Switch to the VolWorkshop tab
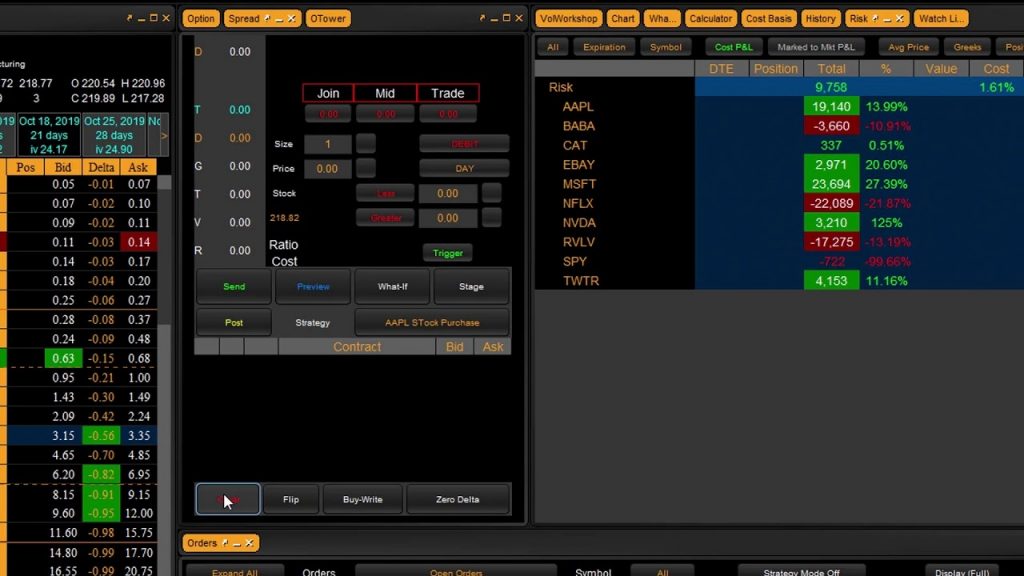The width and height of the screenshot is (1024, 576). (568, 18)
